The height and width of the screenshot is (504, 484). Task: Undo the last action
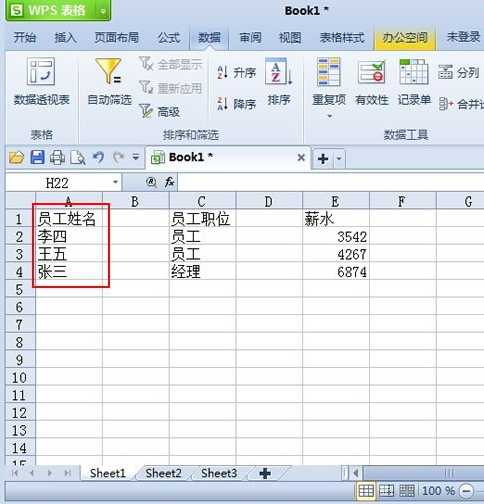pos(98,157)
